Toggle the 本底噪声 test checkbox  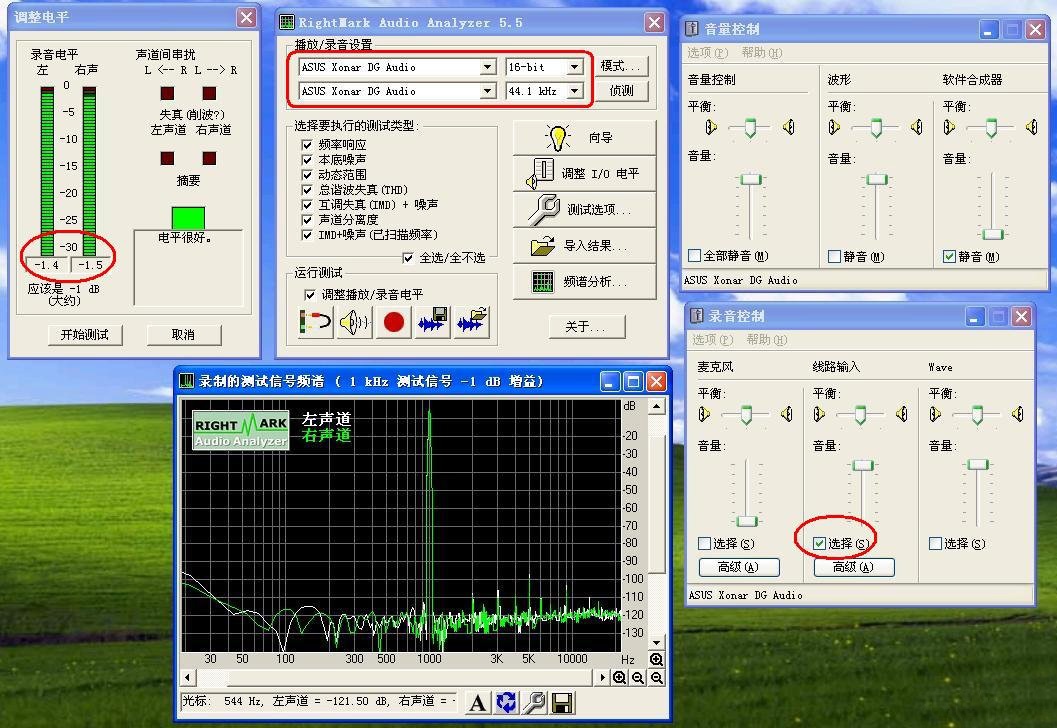point(307,160)
